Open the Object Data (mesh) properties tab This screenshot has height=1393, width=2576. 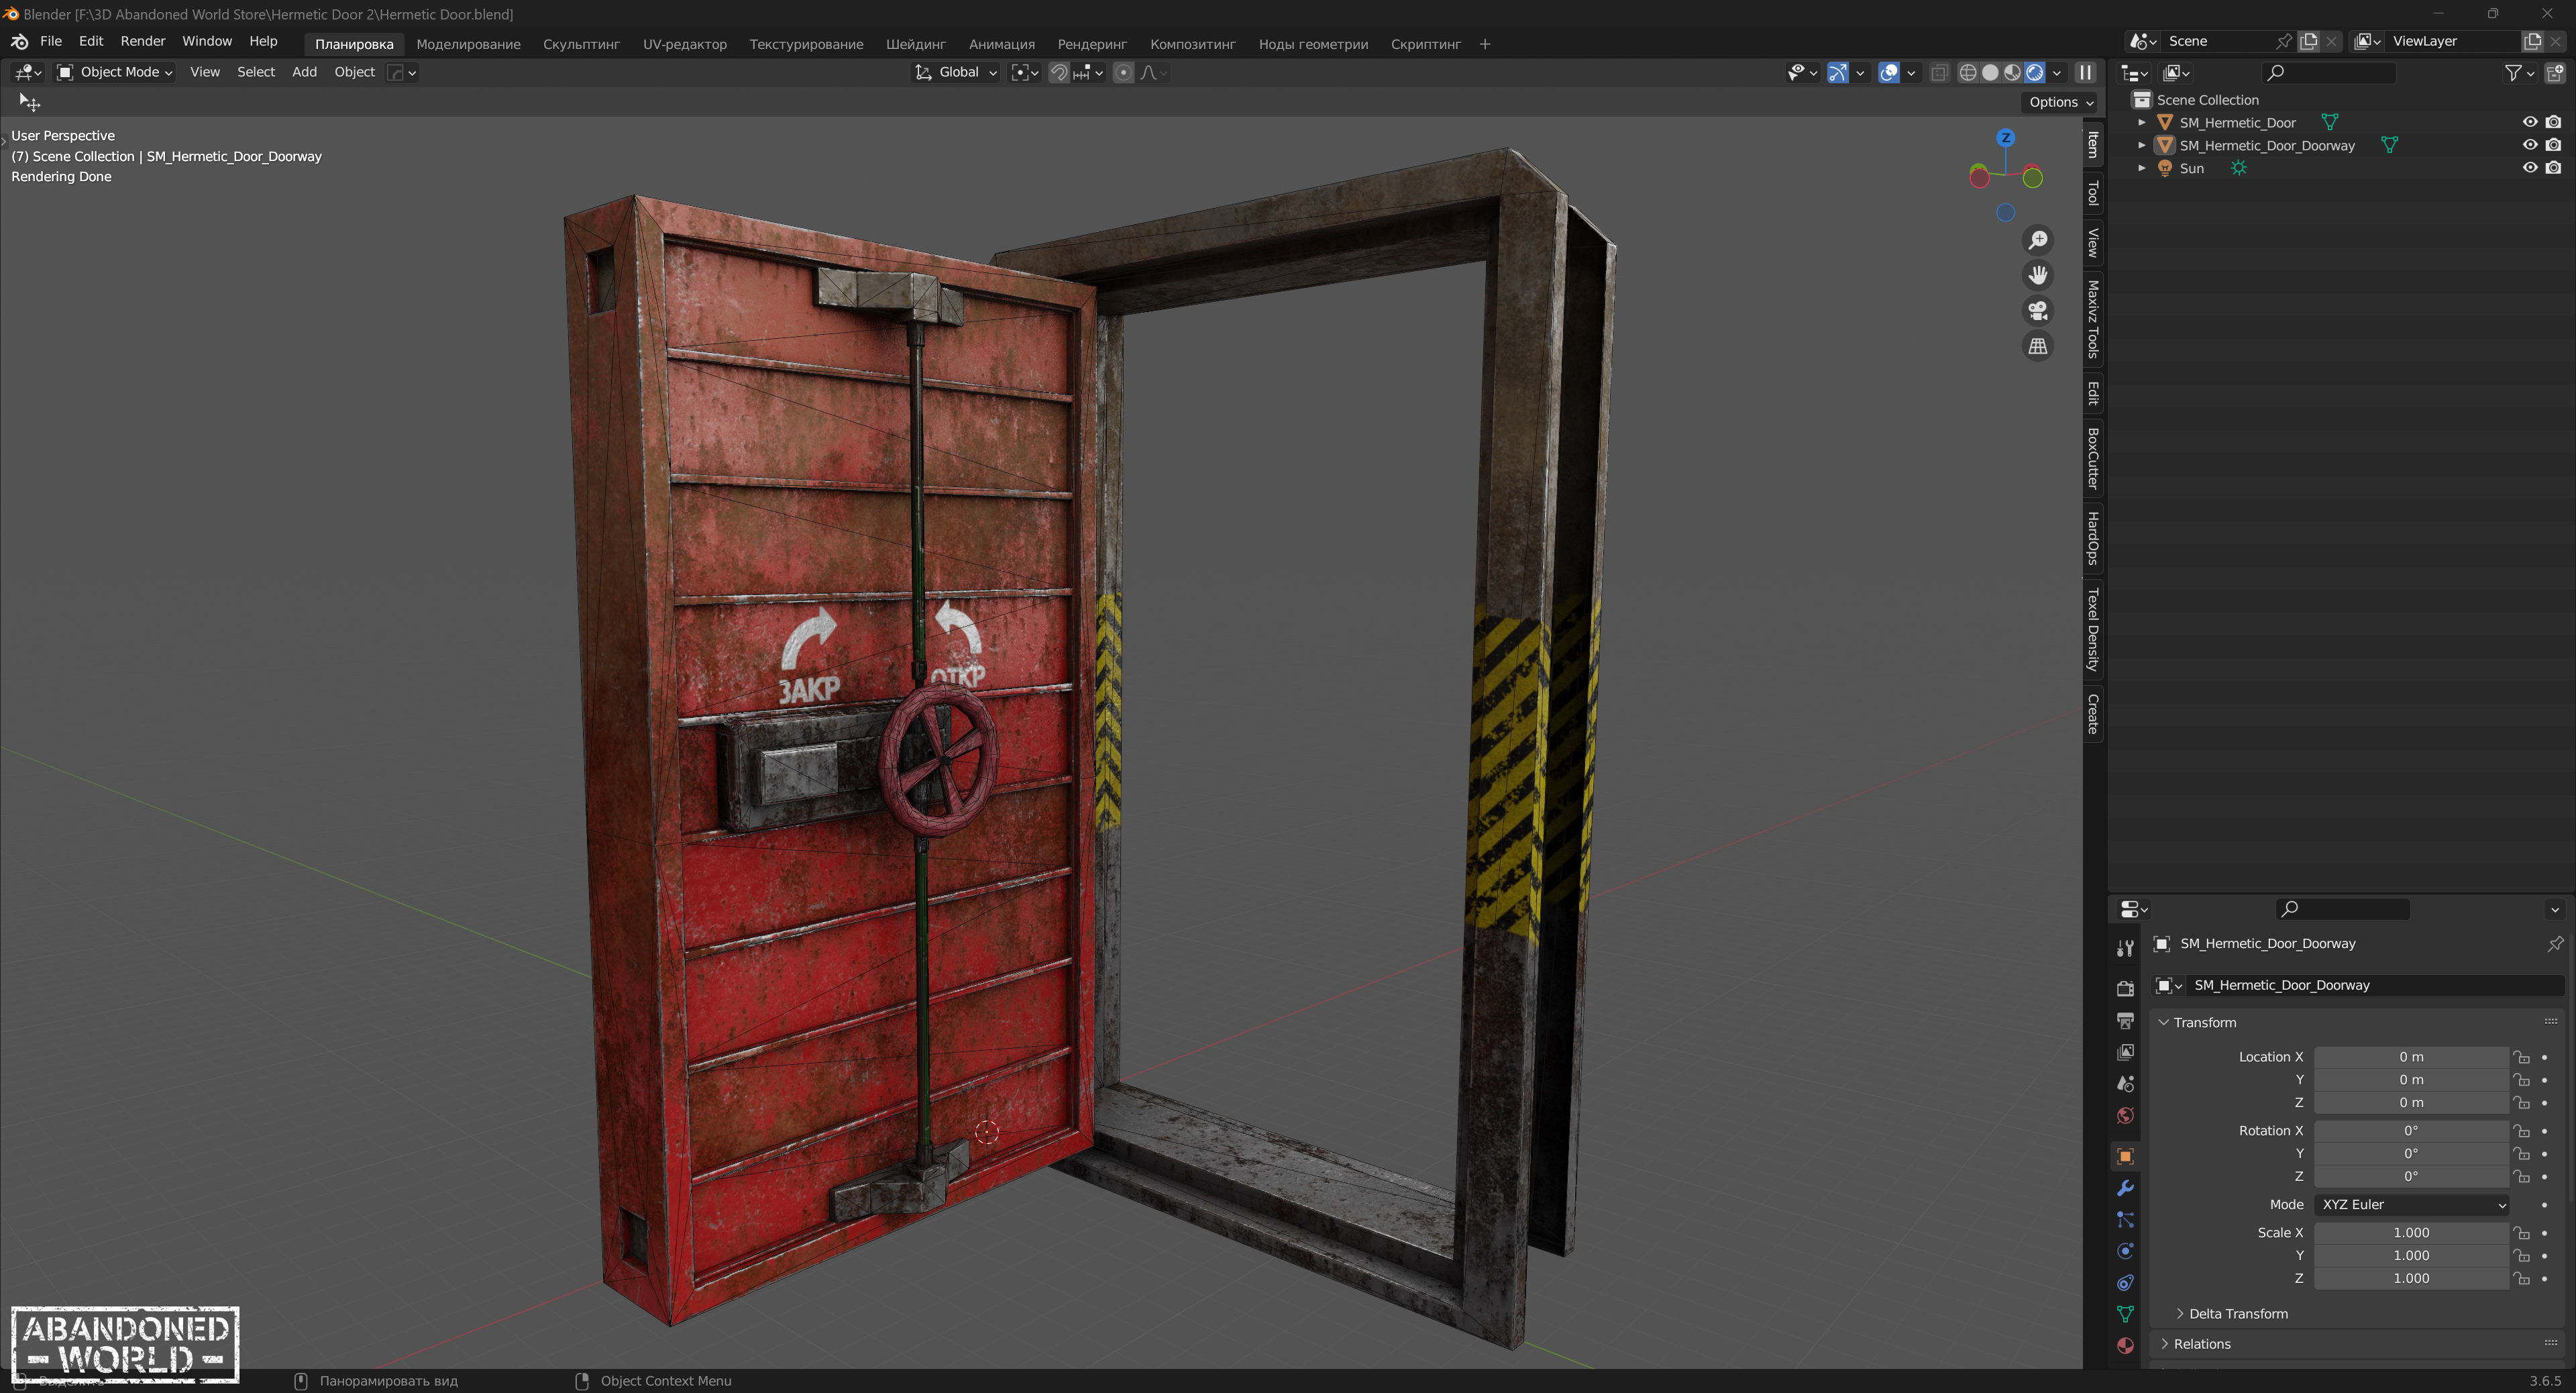tap(2125, 1314)
